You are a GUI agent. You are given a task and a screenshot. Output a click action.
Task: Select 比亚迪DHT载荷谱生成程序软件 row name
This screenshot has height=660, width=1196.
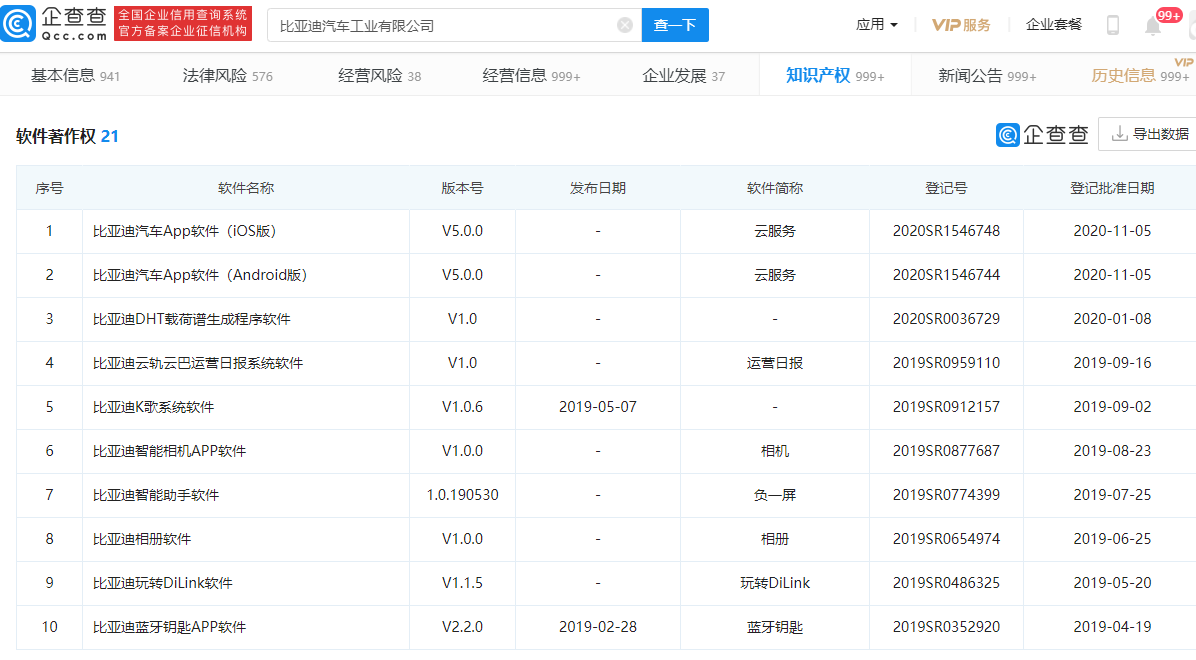191,319
